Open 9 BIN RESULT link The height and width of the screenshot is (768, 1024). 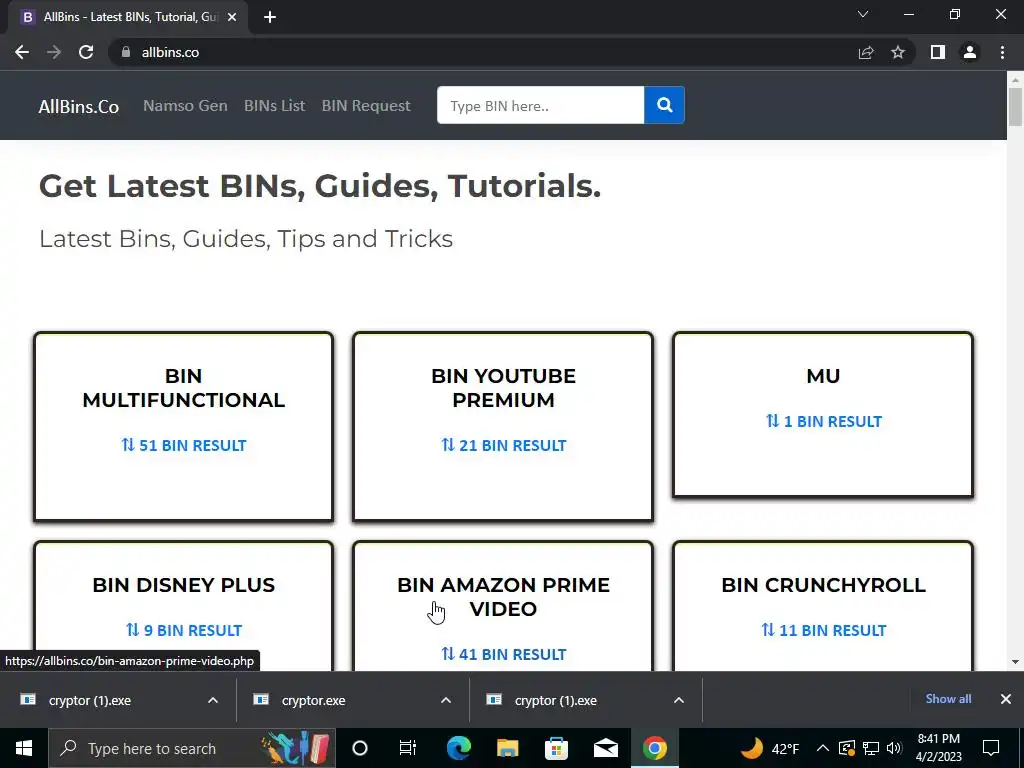[184, 630]
